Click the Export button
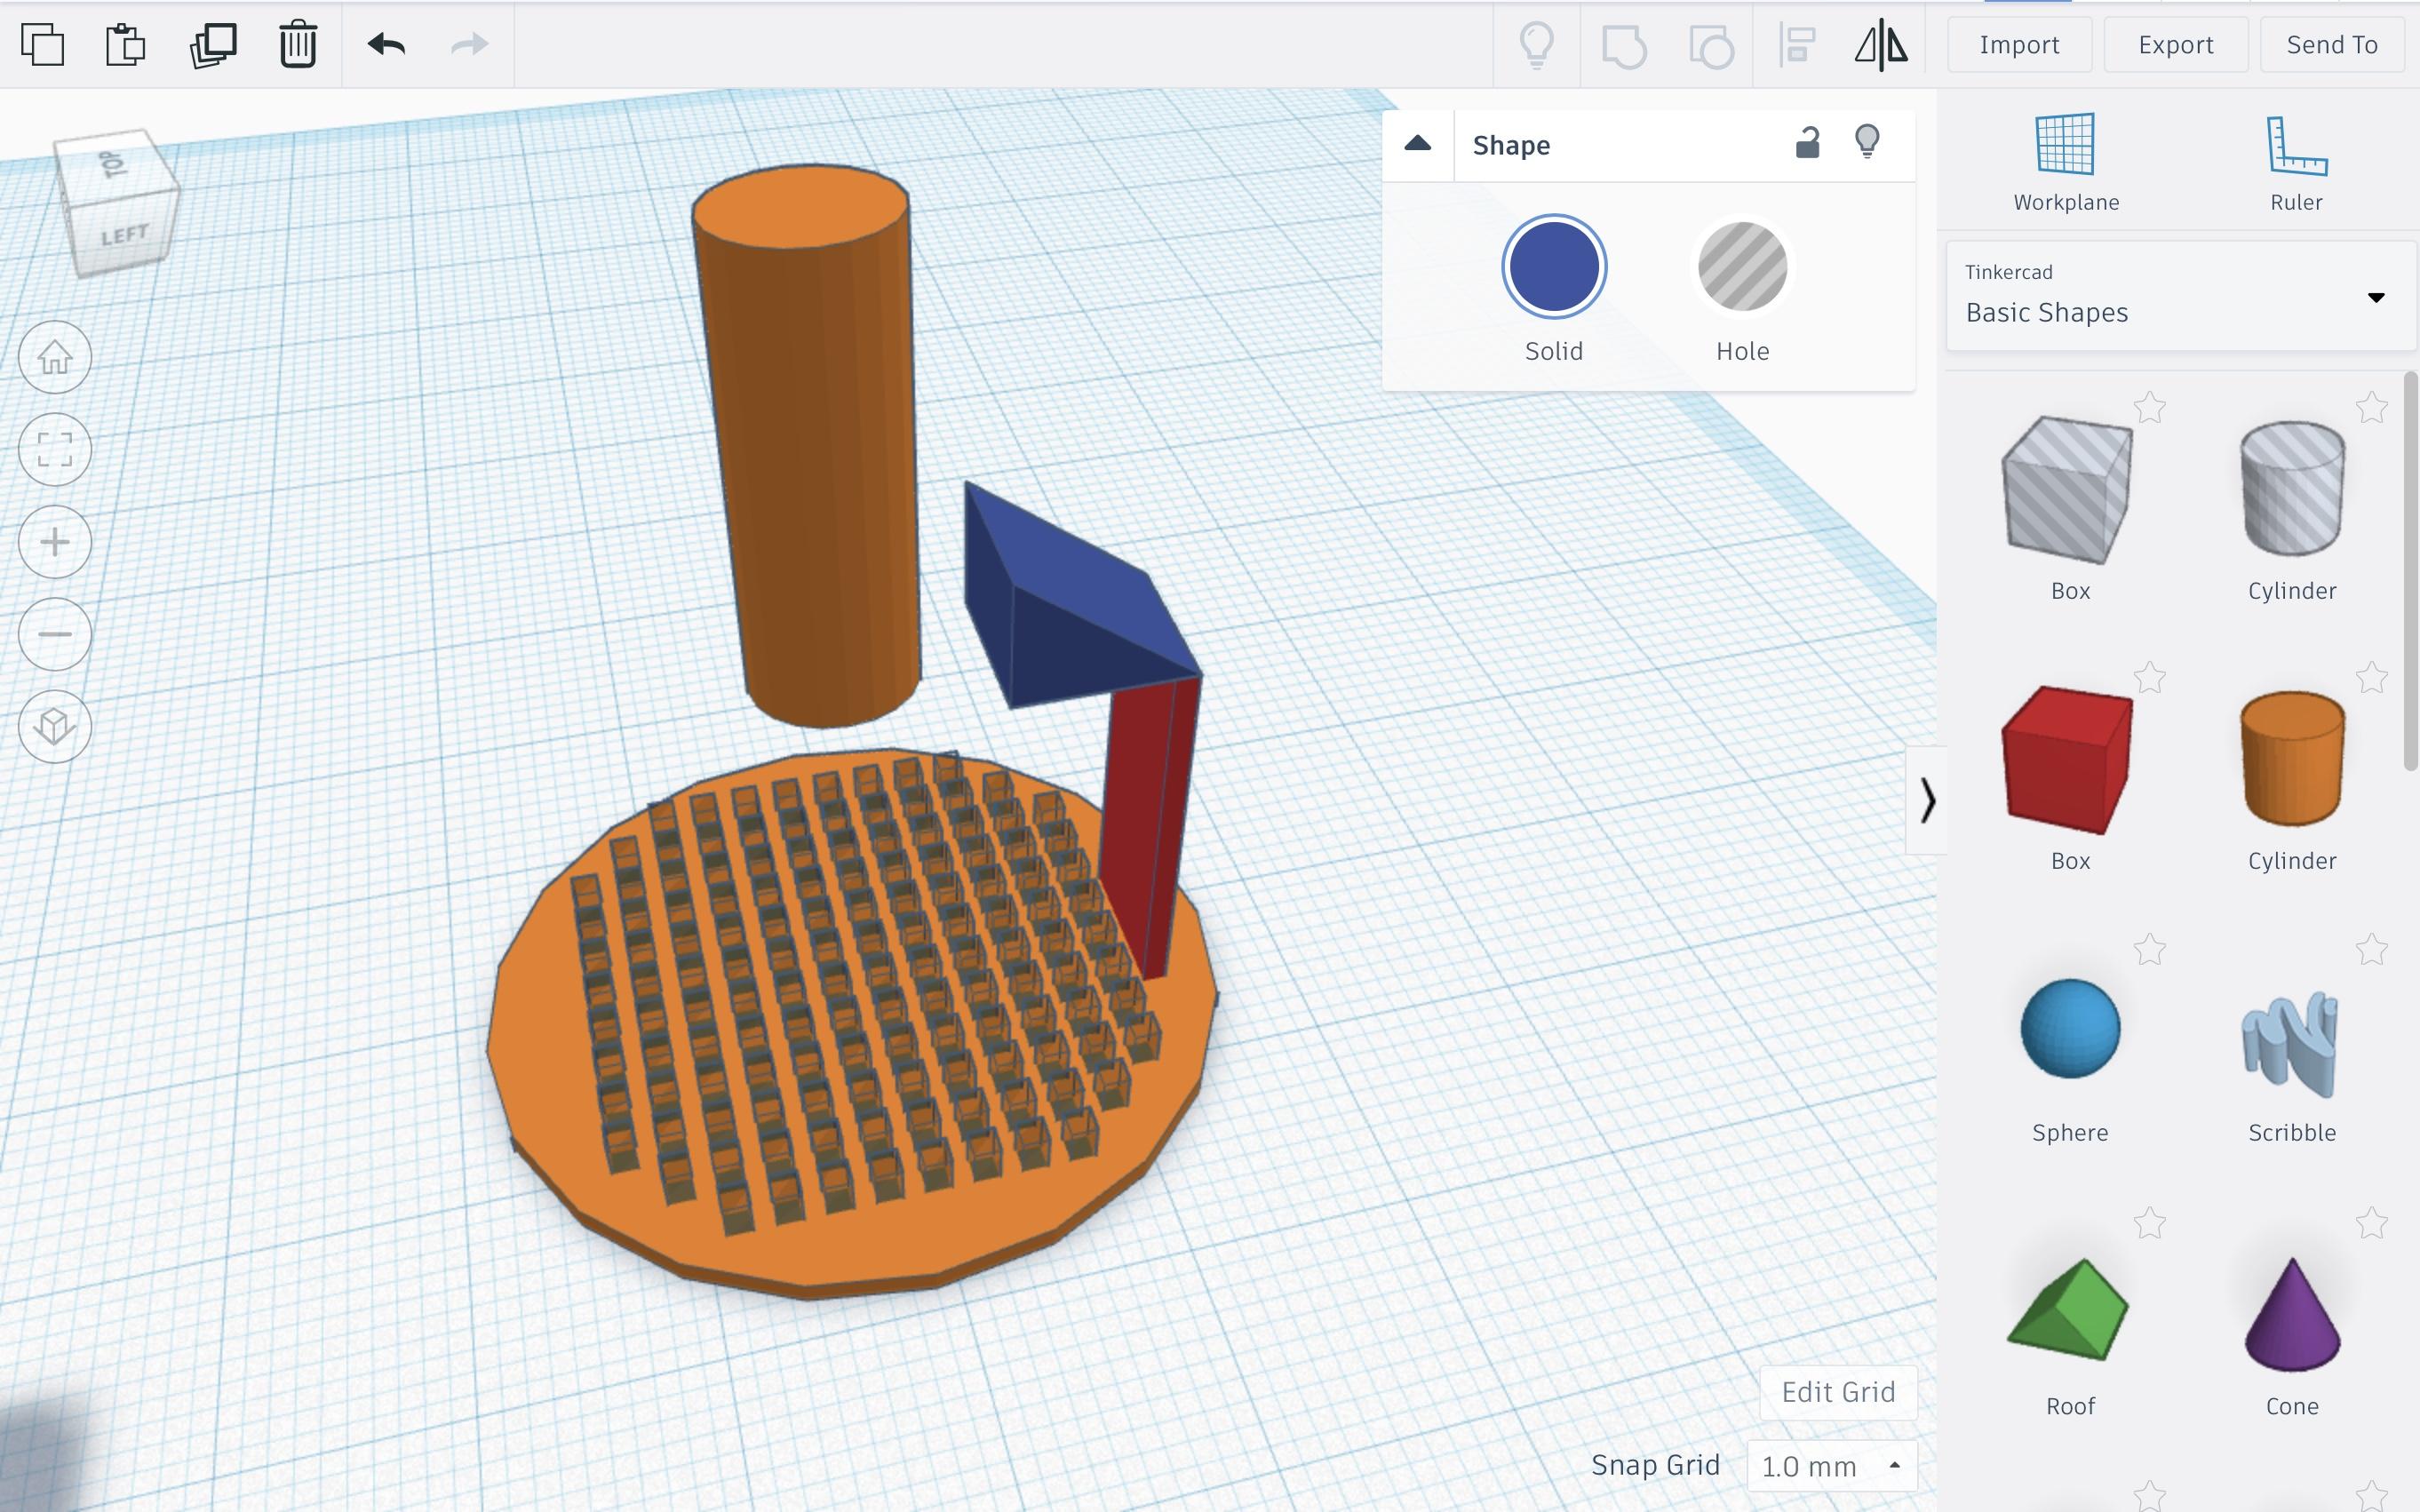Image resolution: width=2420 pixels, height=1512 pixels. (x=2176, y=45)
